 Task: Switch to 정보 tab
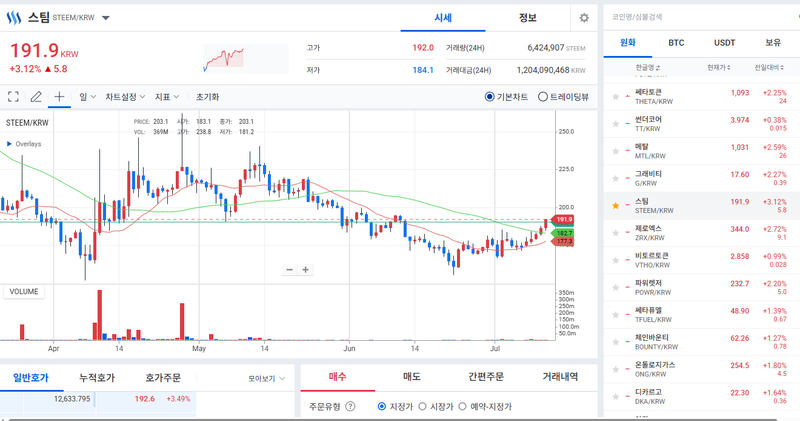point(528,18)
